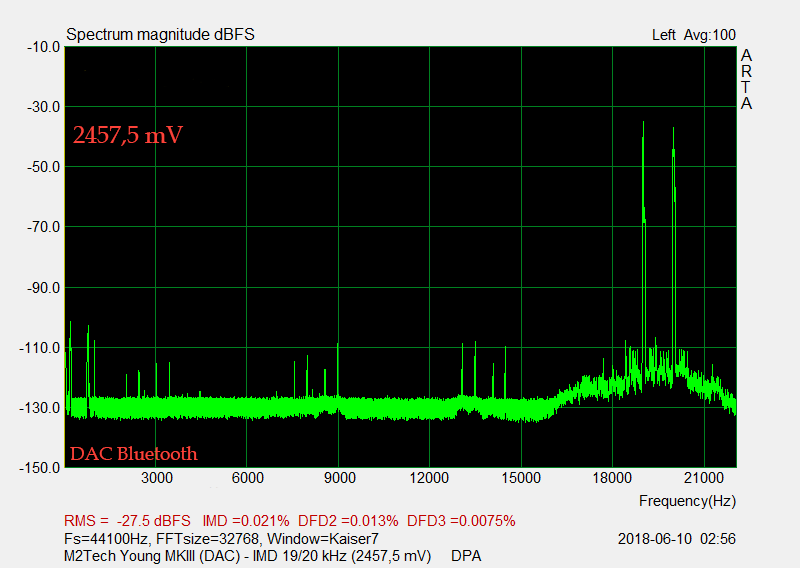Click the spur peak at 9000 Hz
The width and height of the screenshot is (800, 568).
338,370
